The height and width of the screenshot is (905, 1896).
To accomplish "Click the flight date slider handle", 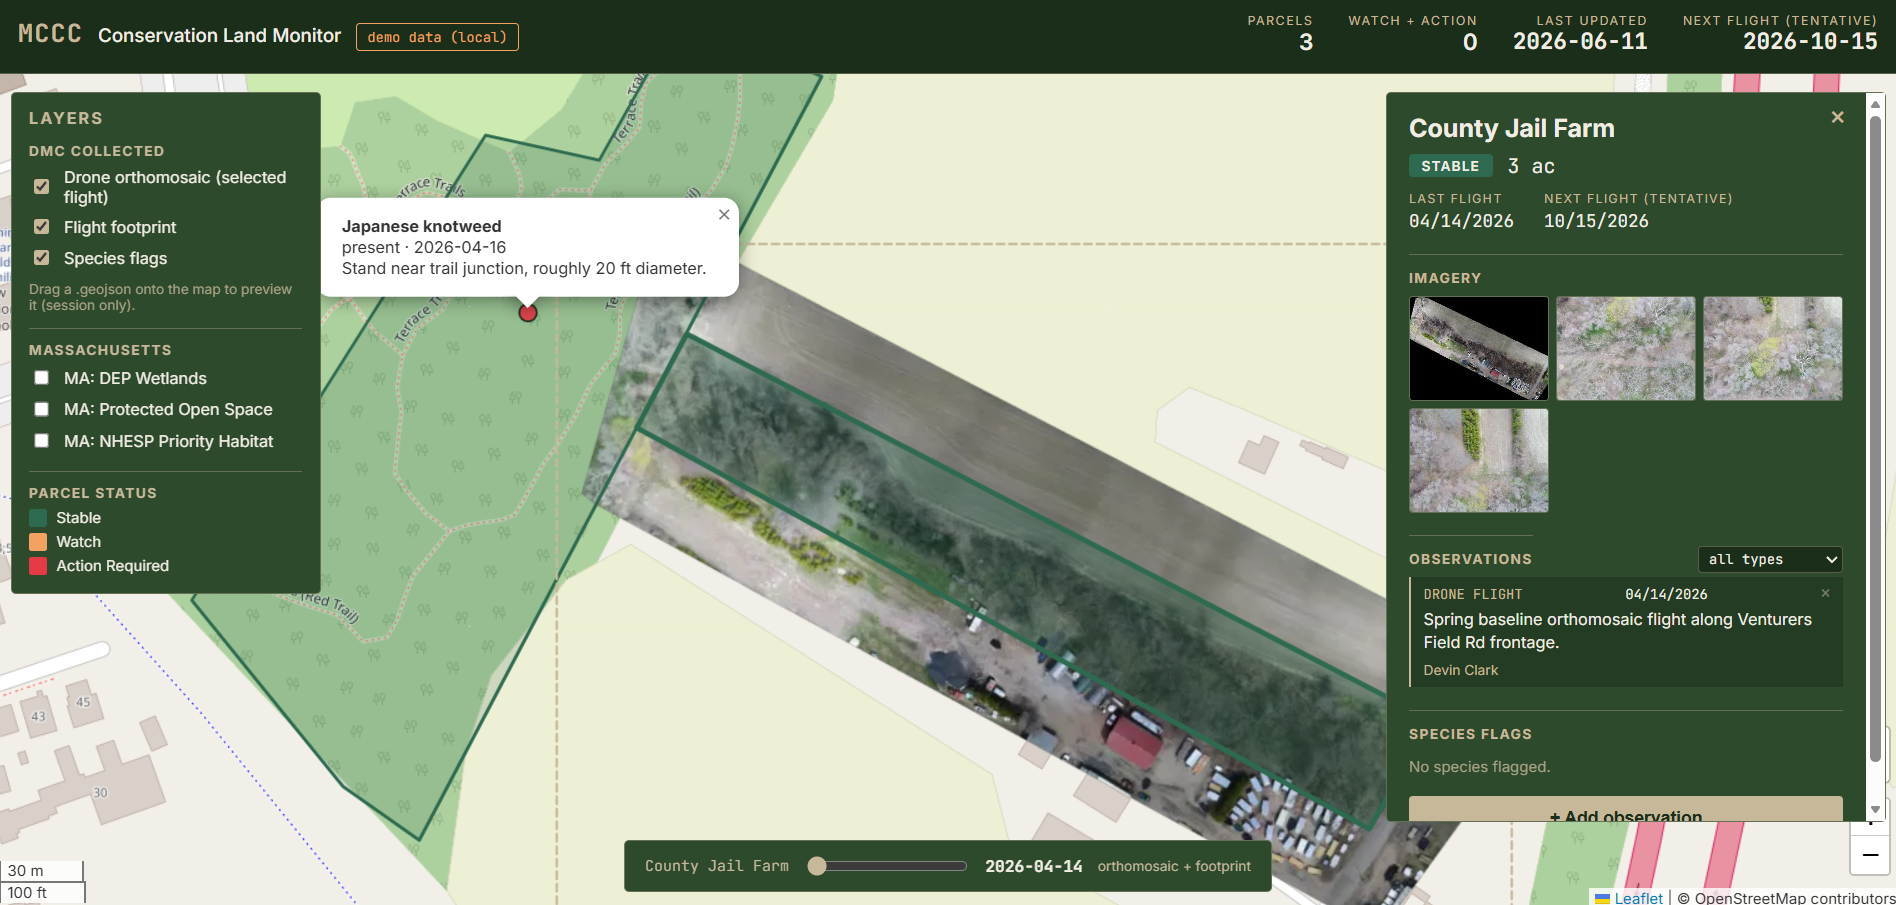I will [817, 866].
